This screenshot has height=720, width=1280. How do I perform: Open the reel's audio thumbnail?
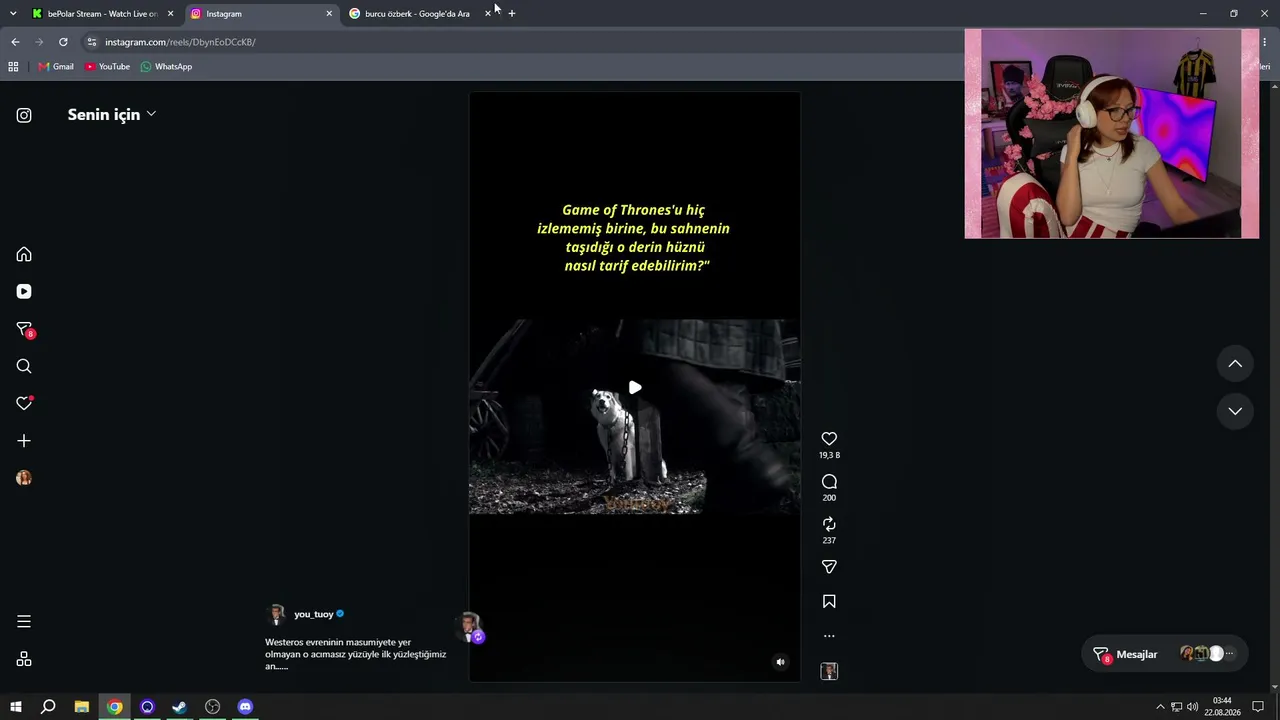pos(829,671)
